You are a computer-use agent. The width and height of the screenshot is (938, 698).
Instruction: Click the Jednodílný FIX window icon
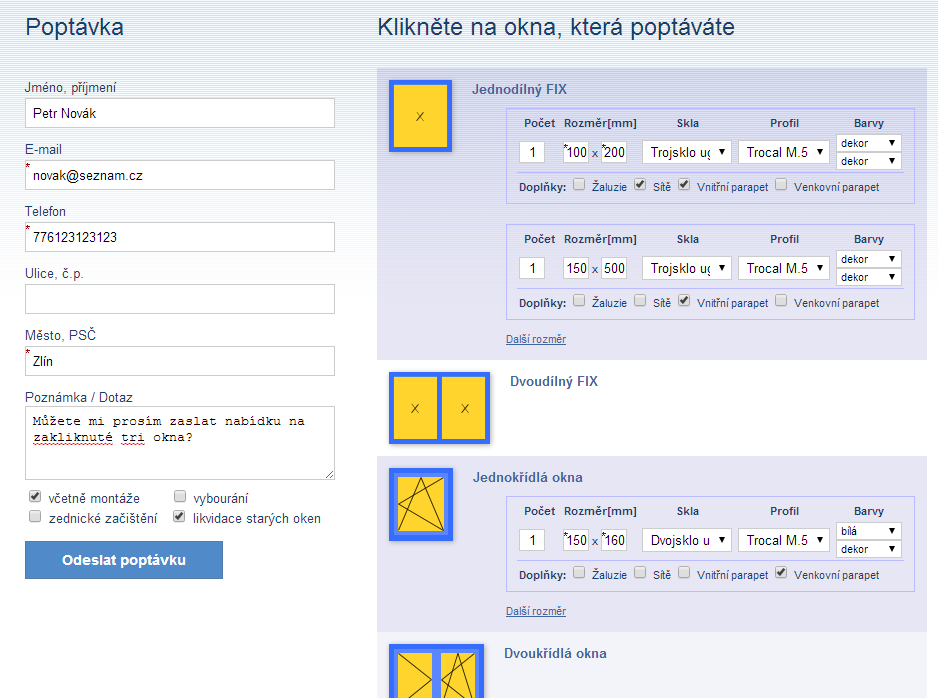click(420, 117)
